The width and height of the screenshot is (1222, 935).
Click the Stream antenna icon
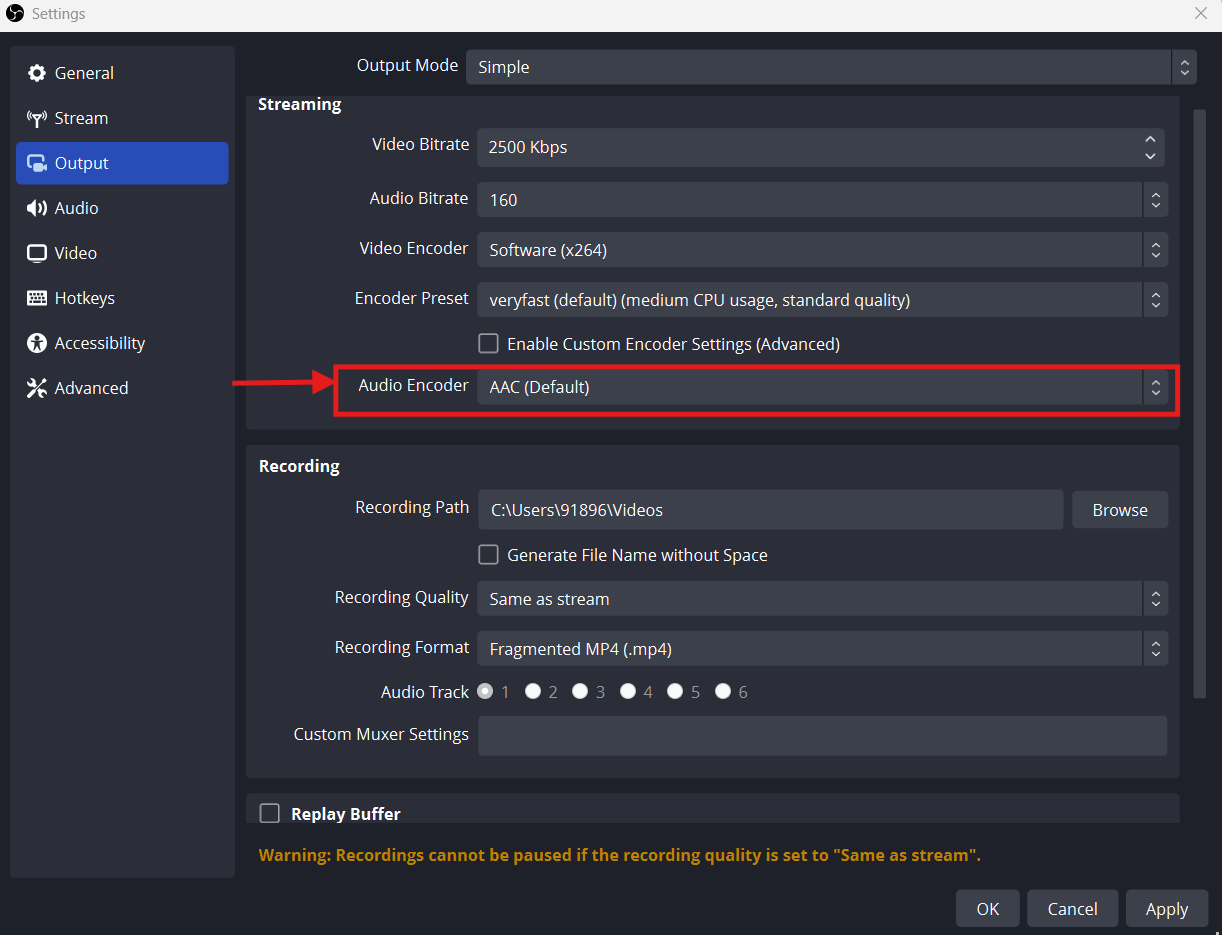[37, 118]
